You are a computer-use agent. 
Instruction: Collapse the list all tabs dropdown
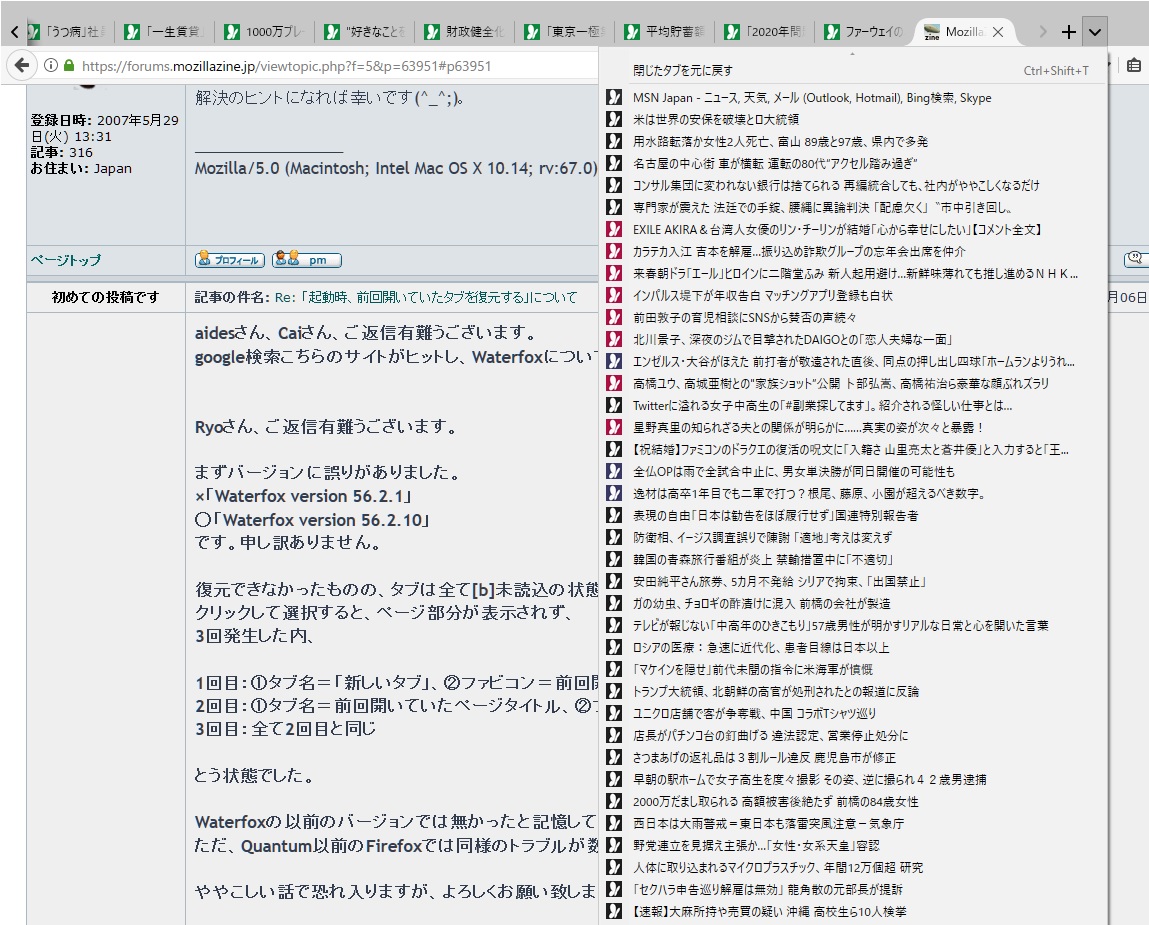pyautogui.click(x=1095, y=32)
